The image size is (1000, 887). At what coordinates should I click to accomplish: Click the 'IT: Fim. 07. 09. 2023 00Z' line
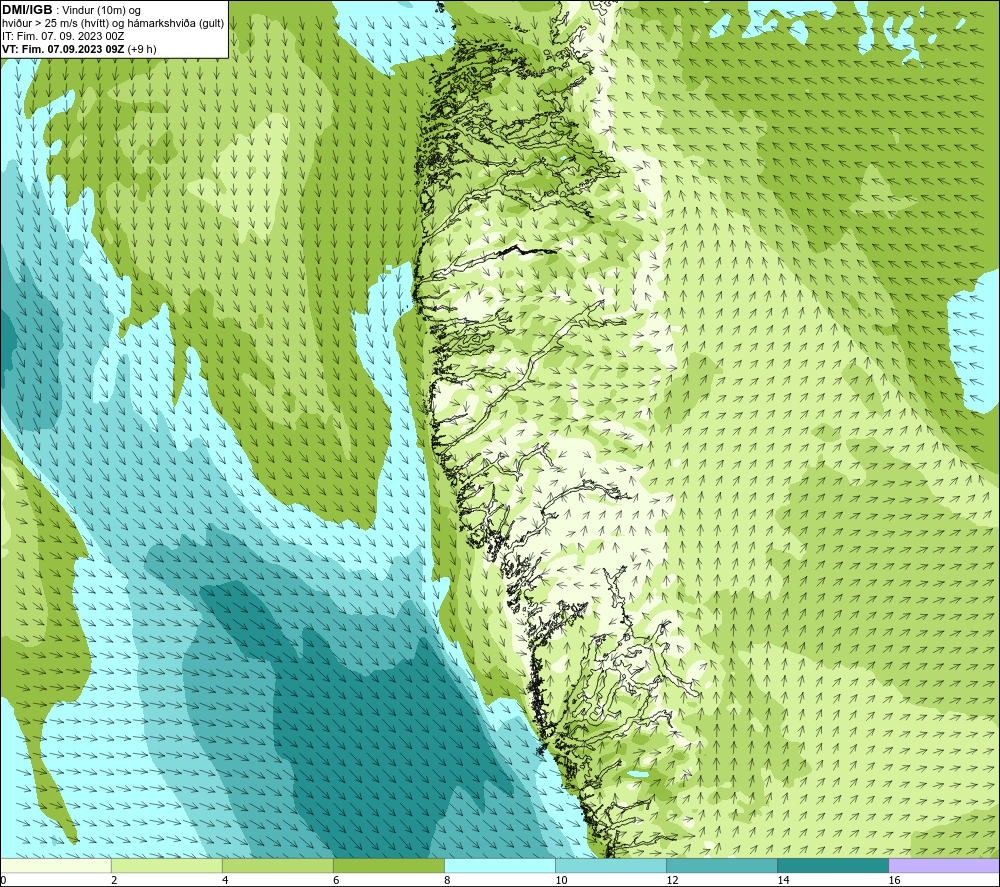63,36
